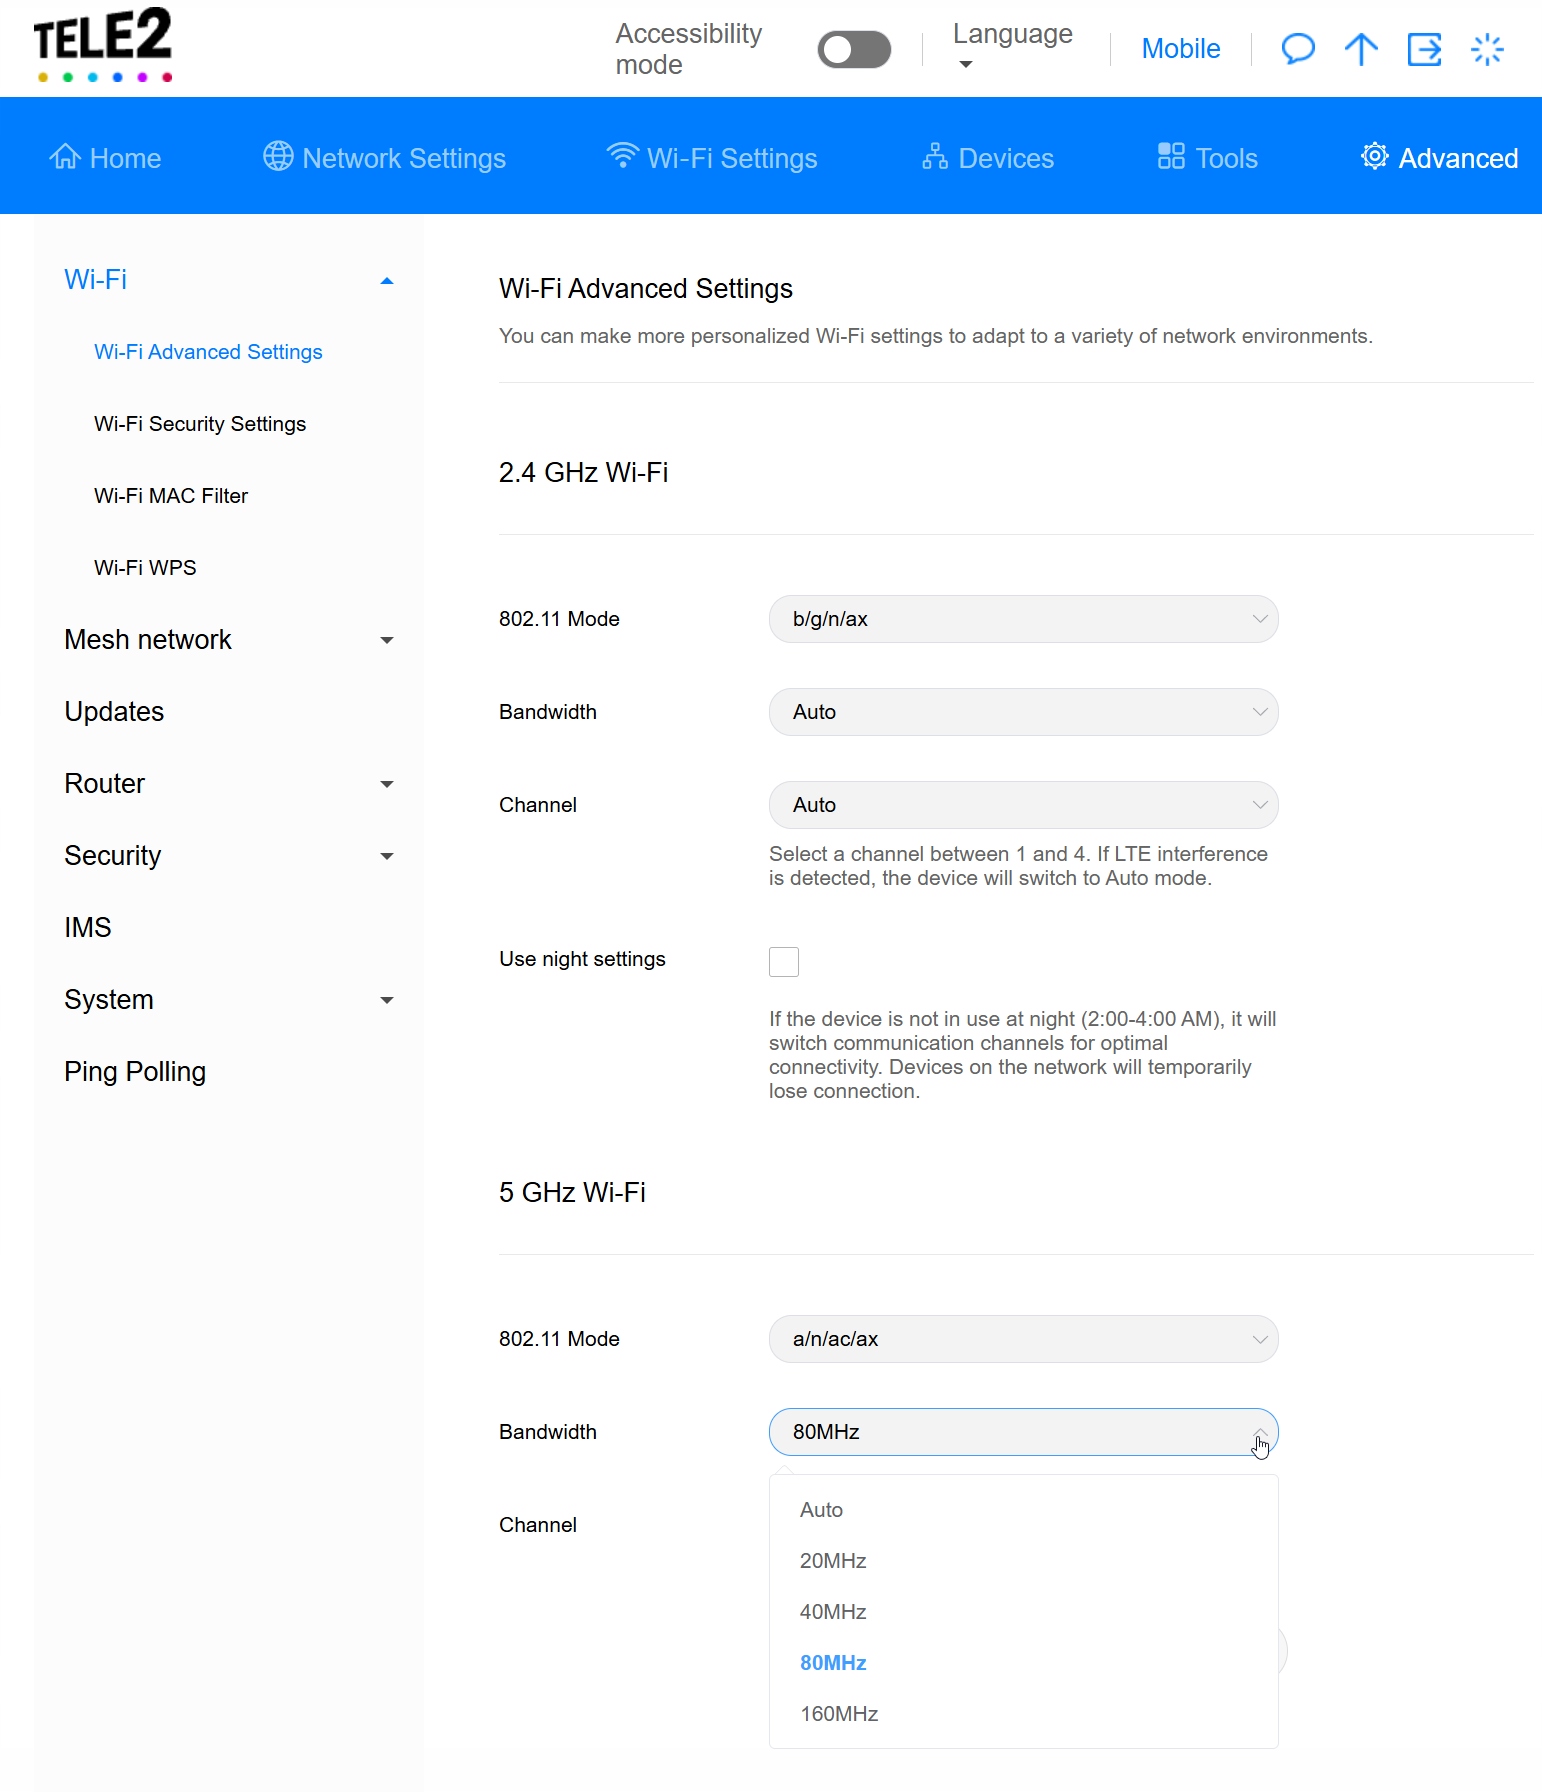Click the loading spinner icon in header
Screen dimensions: 1542x1792
coord(1487,49)
